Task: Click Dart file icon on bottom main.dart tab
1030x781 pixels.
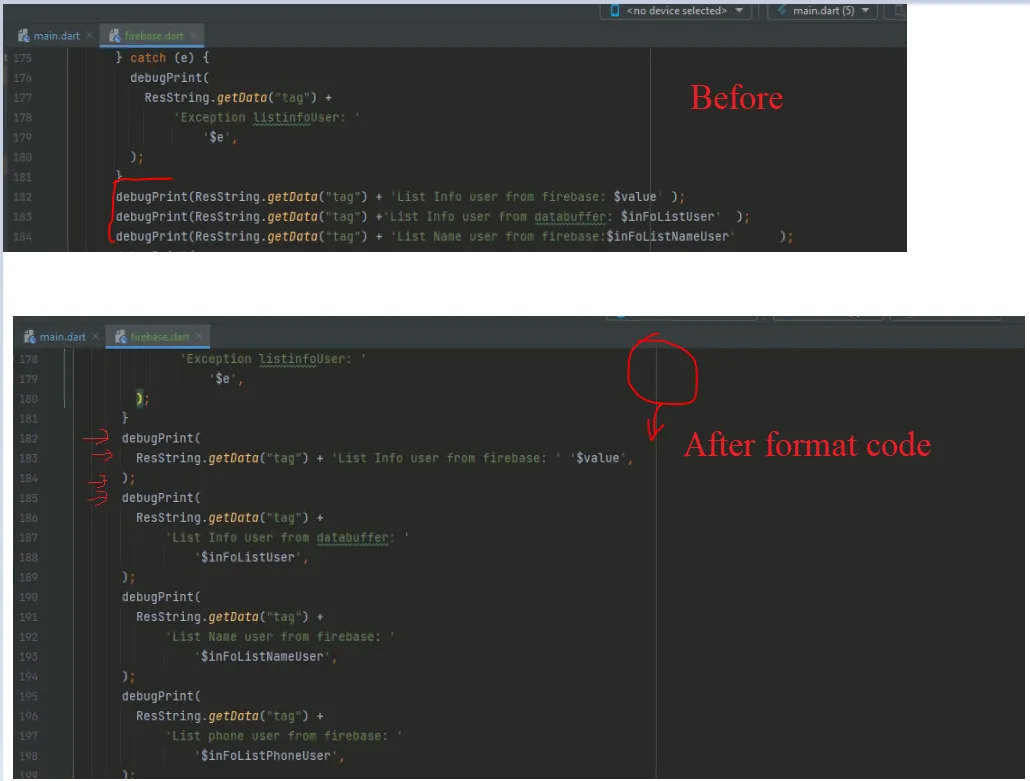Action: click(x=30, y=337)
